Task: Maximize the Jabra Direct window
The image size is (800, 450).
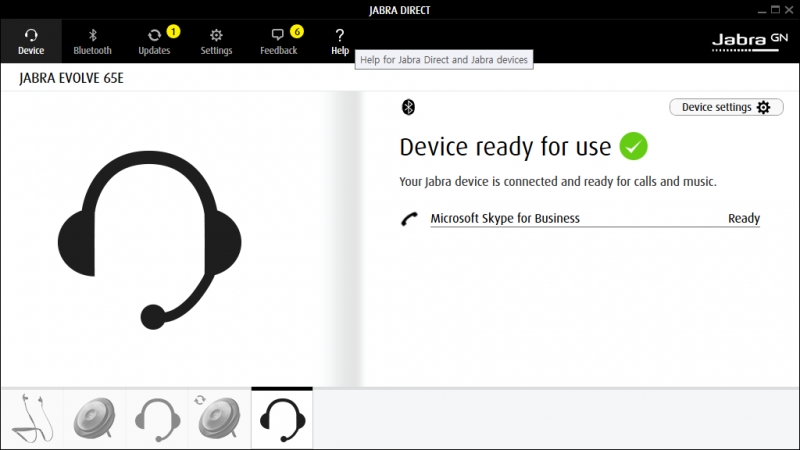Action: (776, 10)
